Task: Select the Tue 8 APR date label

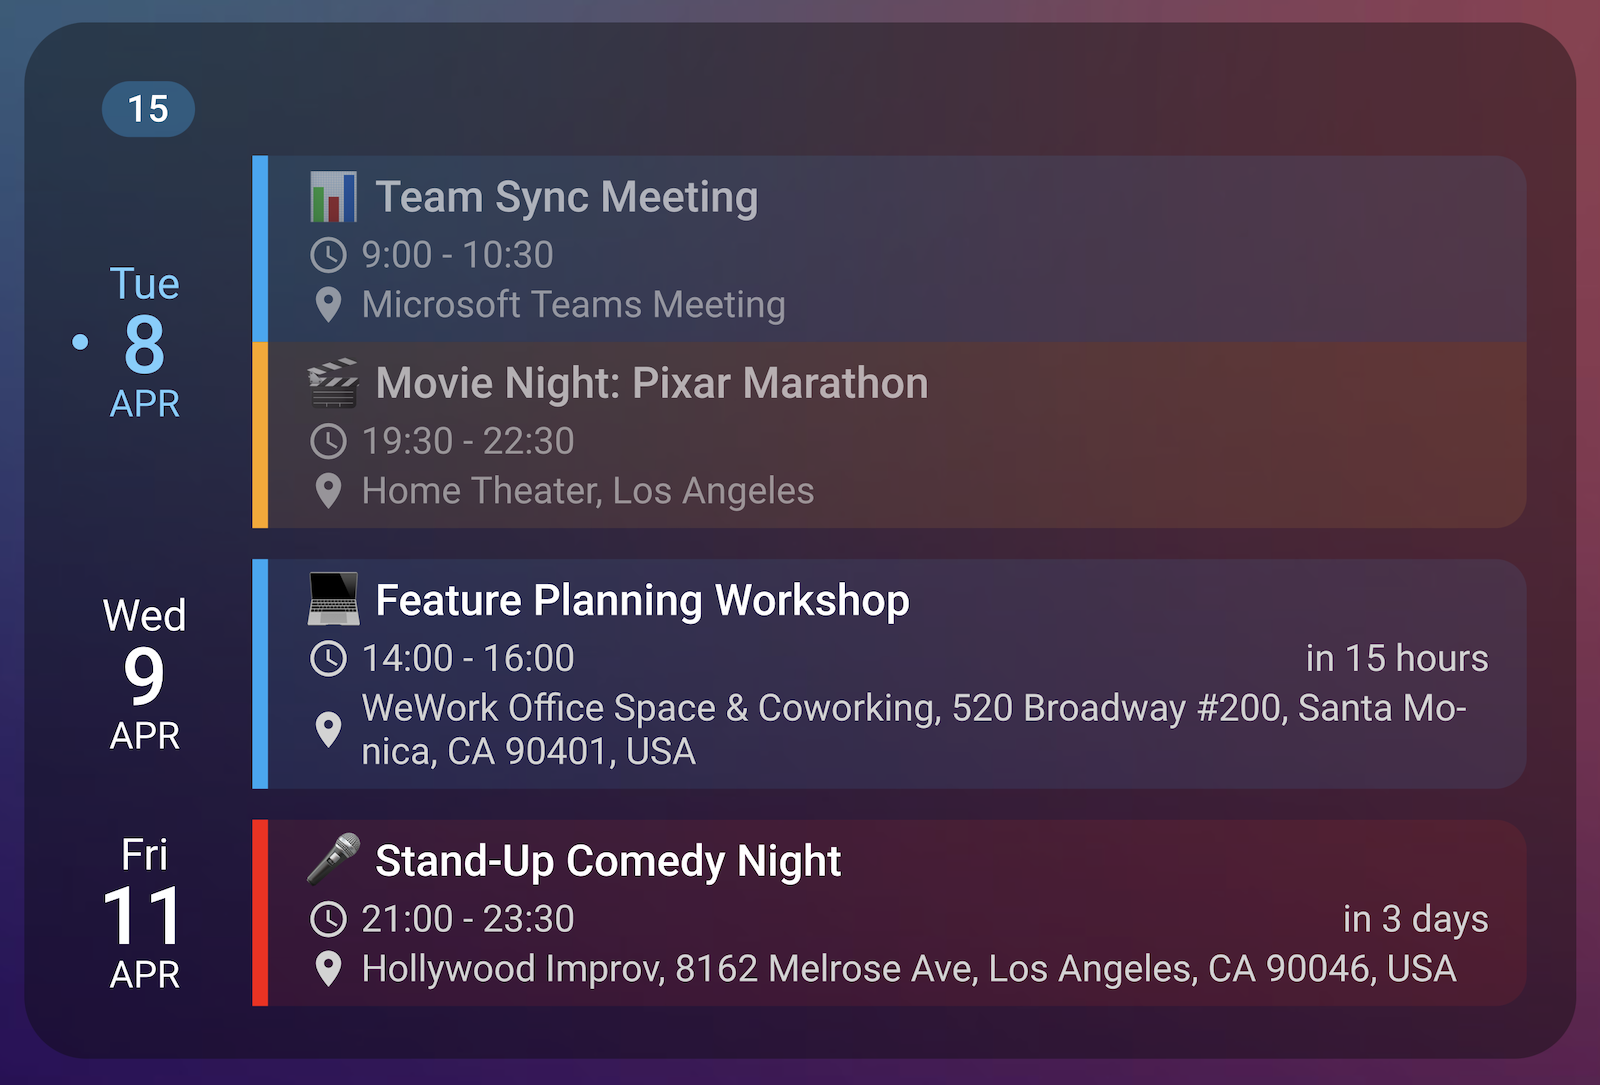Action: pos(144,343)
